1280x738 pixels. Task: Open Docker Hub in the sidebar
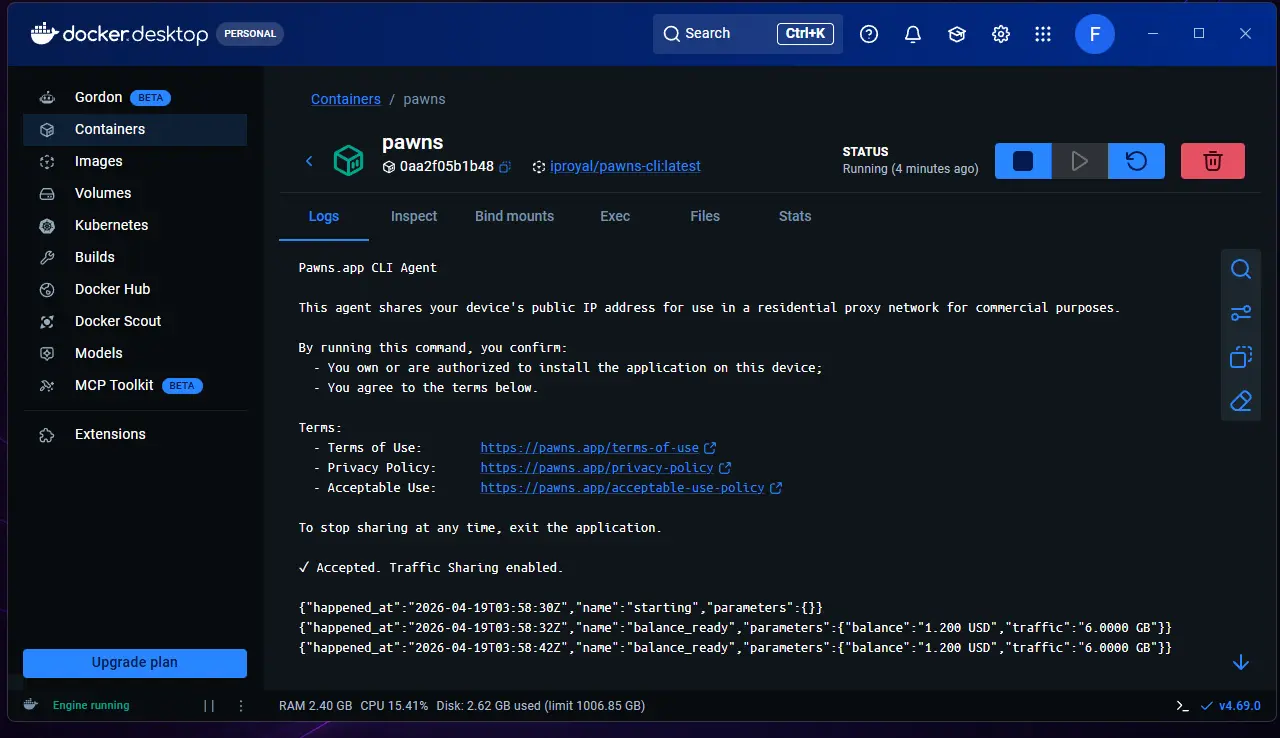click(135, 289)
